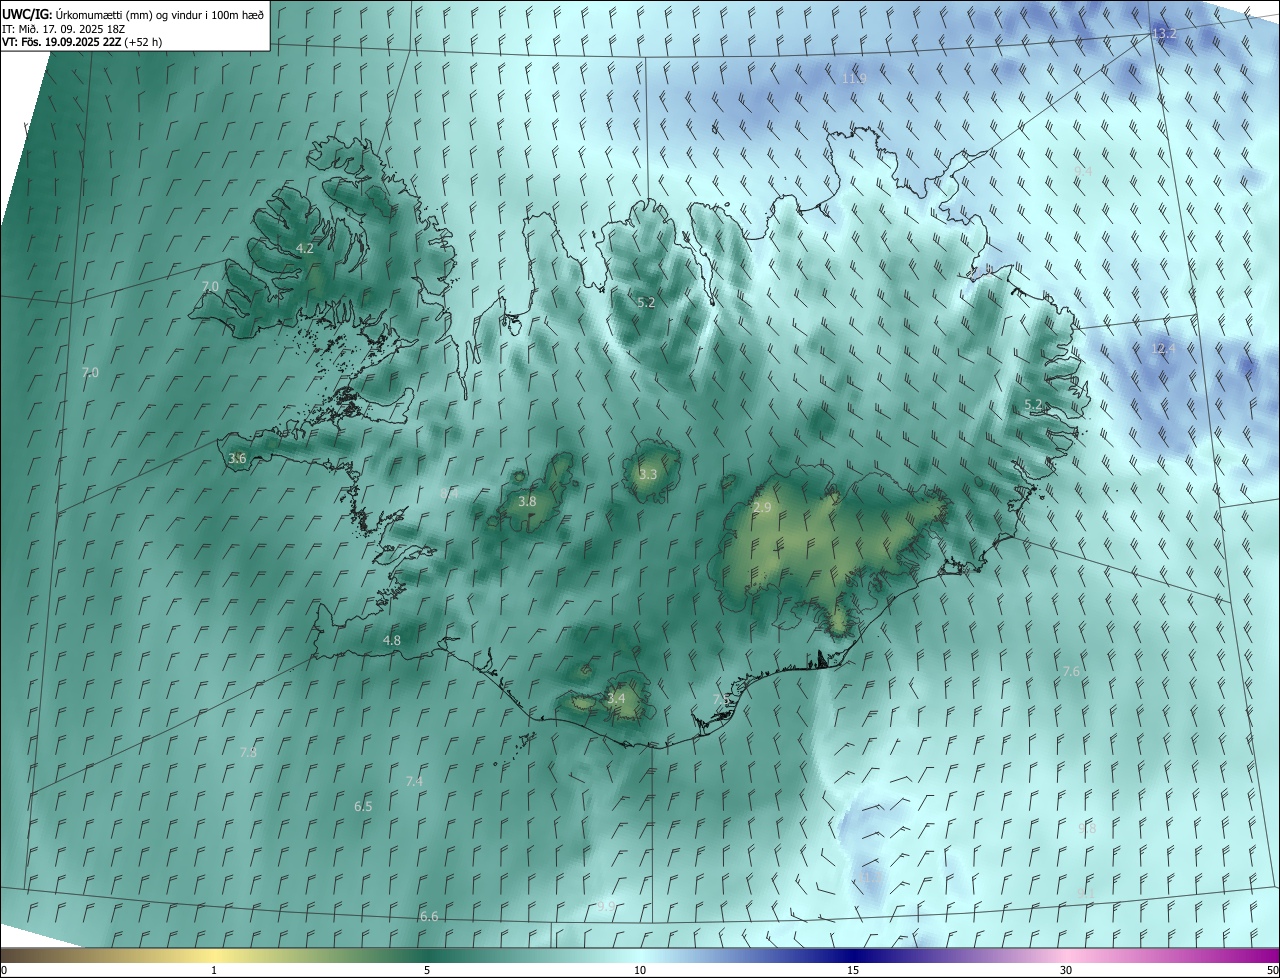This screenshot has width=1280, height=978.
Task: Click the 3.4 value on the southern glacier
Action: point(616,698)
